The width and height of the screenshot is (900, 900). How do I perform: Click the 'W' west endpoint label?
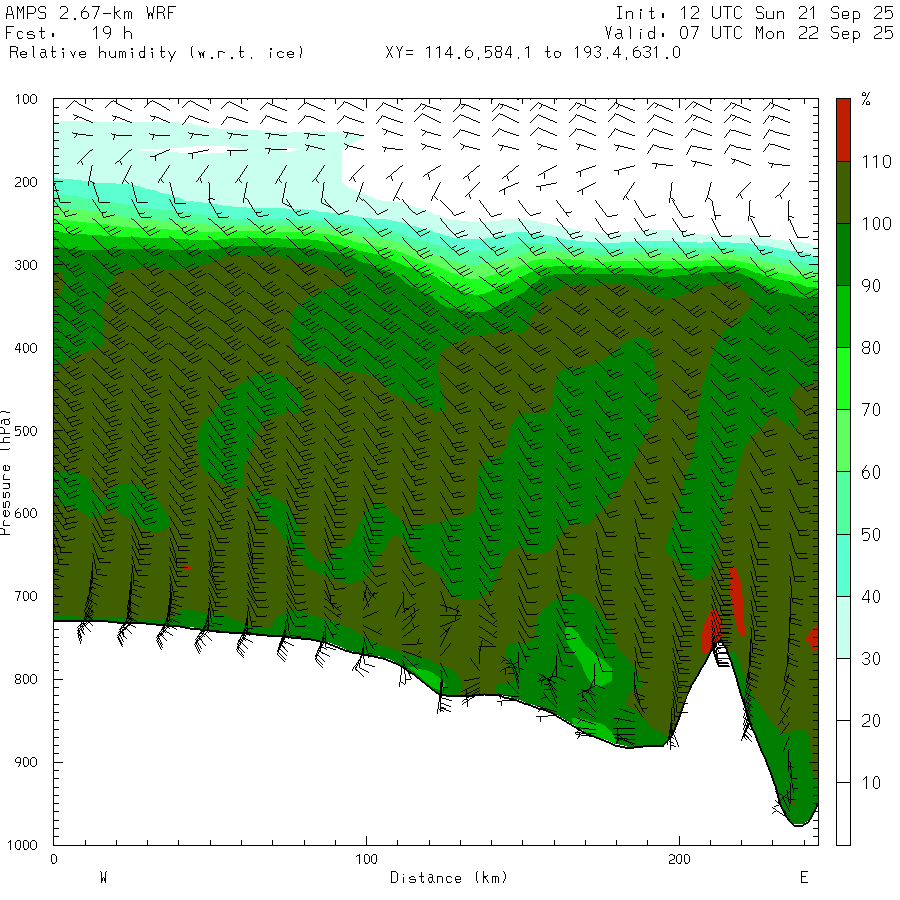103,878
